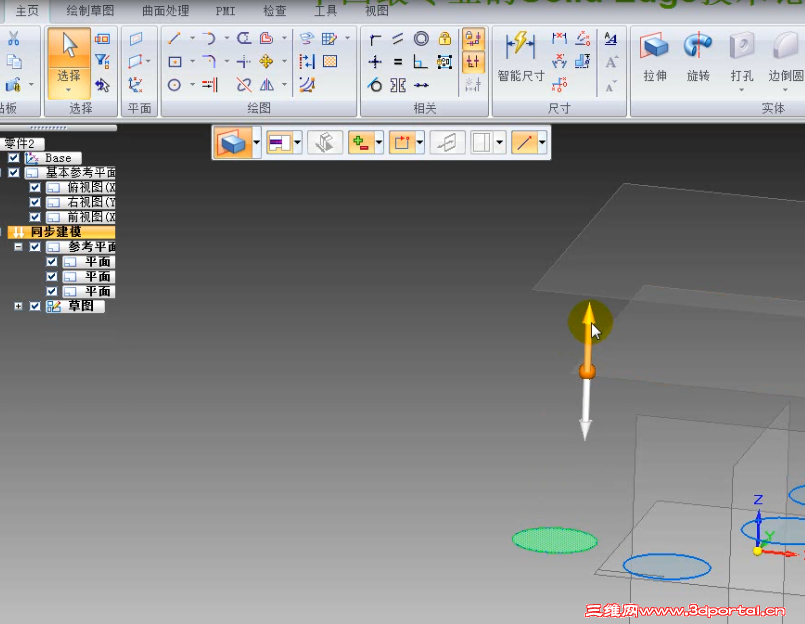Click the text style A icon

(610, 39)
